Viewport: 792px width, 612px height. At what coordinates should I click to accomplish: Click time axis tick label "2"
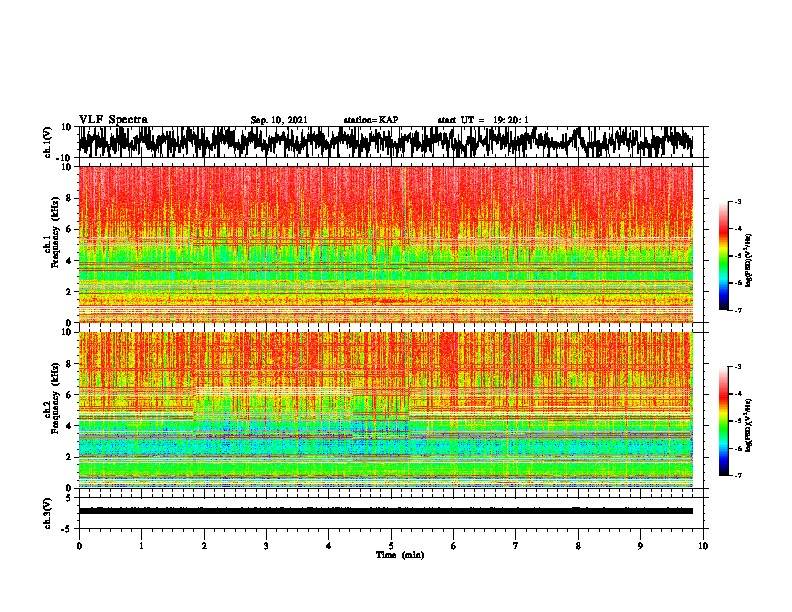click(x=204, y=546)
